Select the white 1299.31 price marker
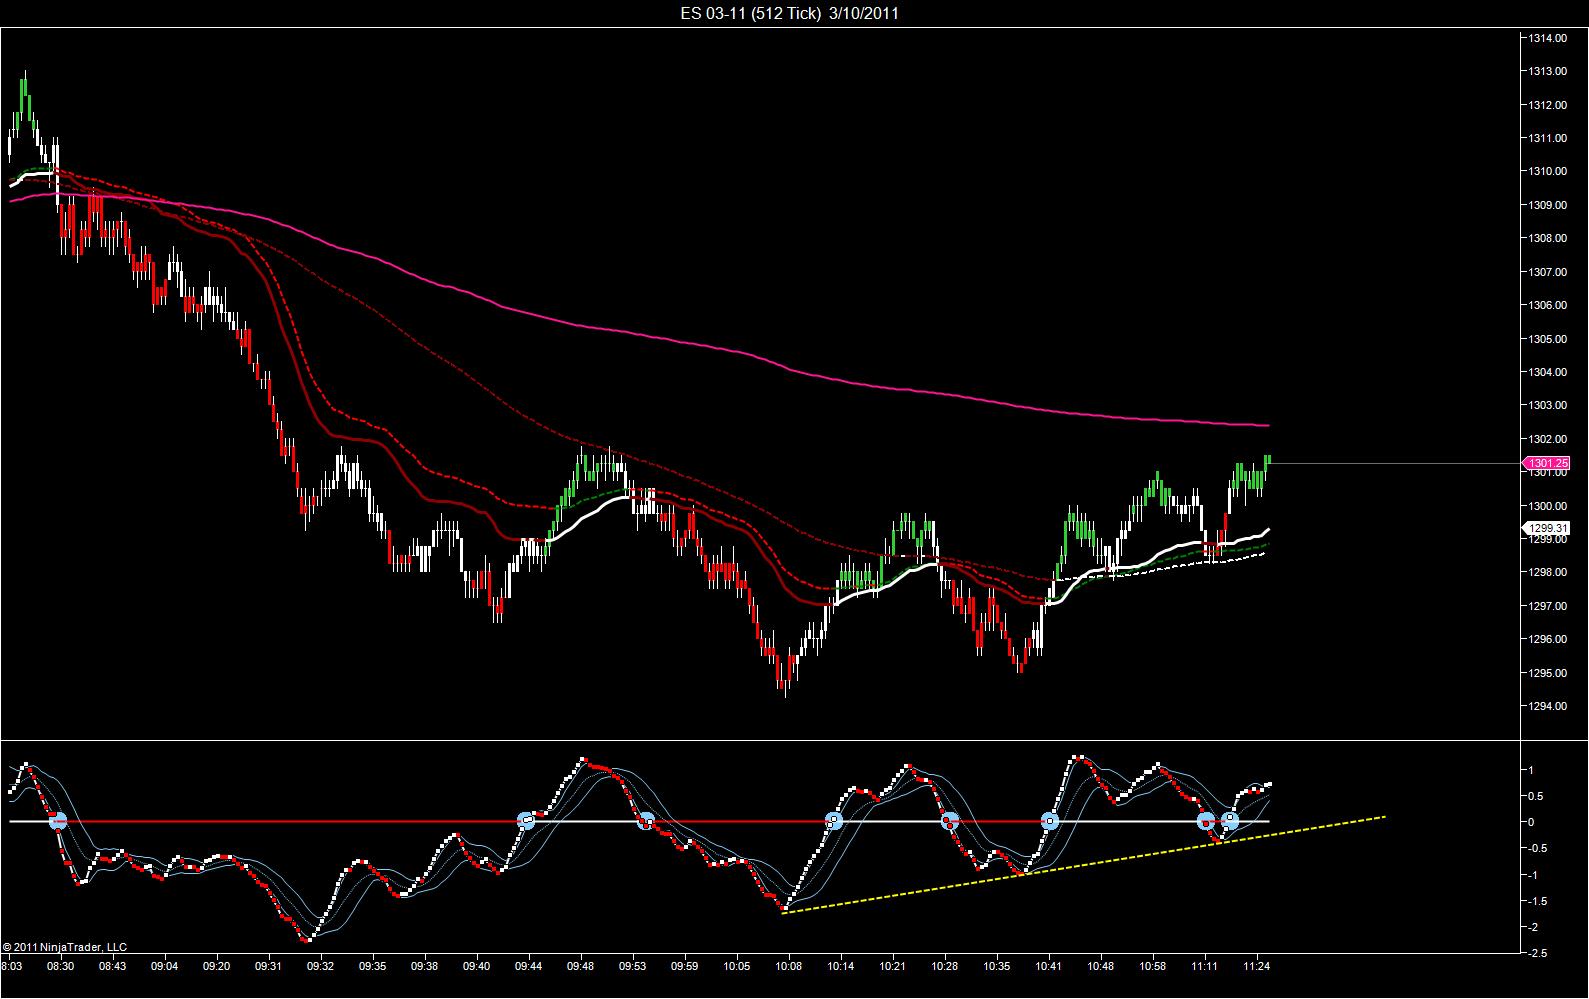Screen dimensions: 1589x999 point(1546,528)
